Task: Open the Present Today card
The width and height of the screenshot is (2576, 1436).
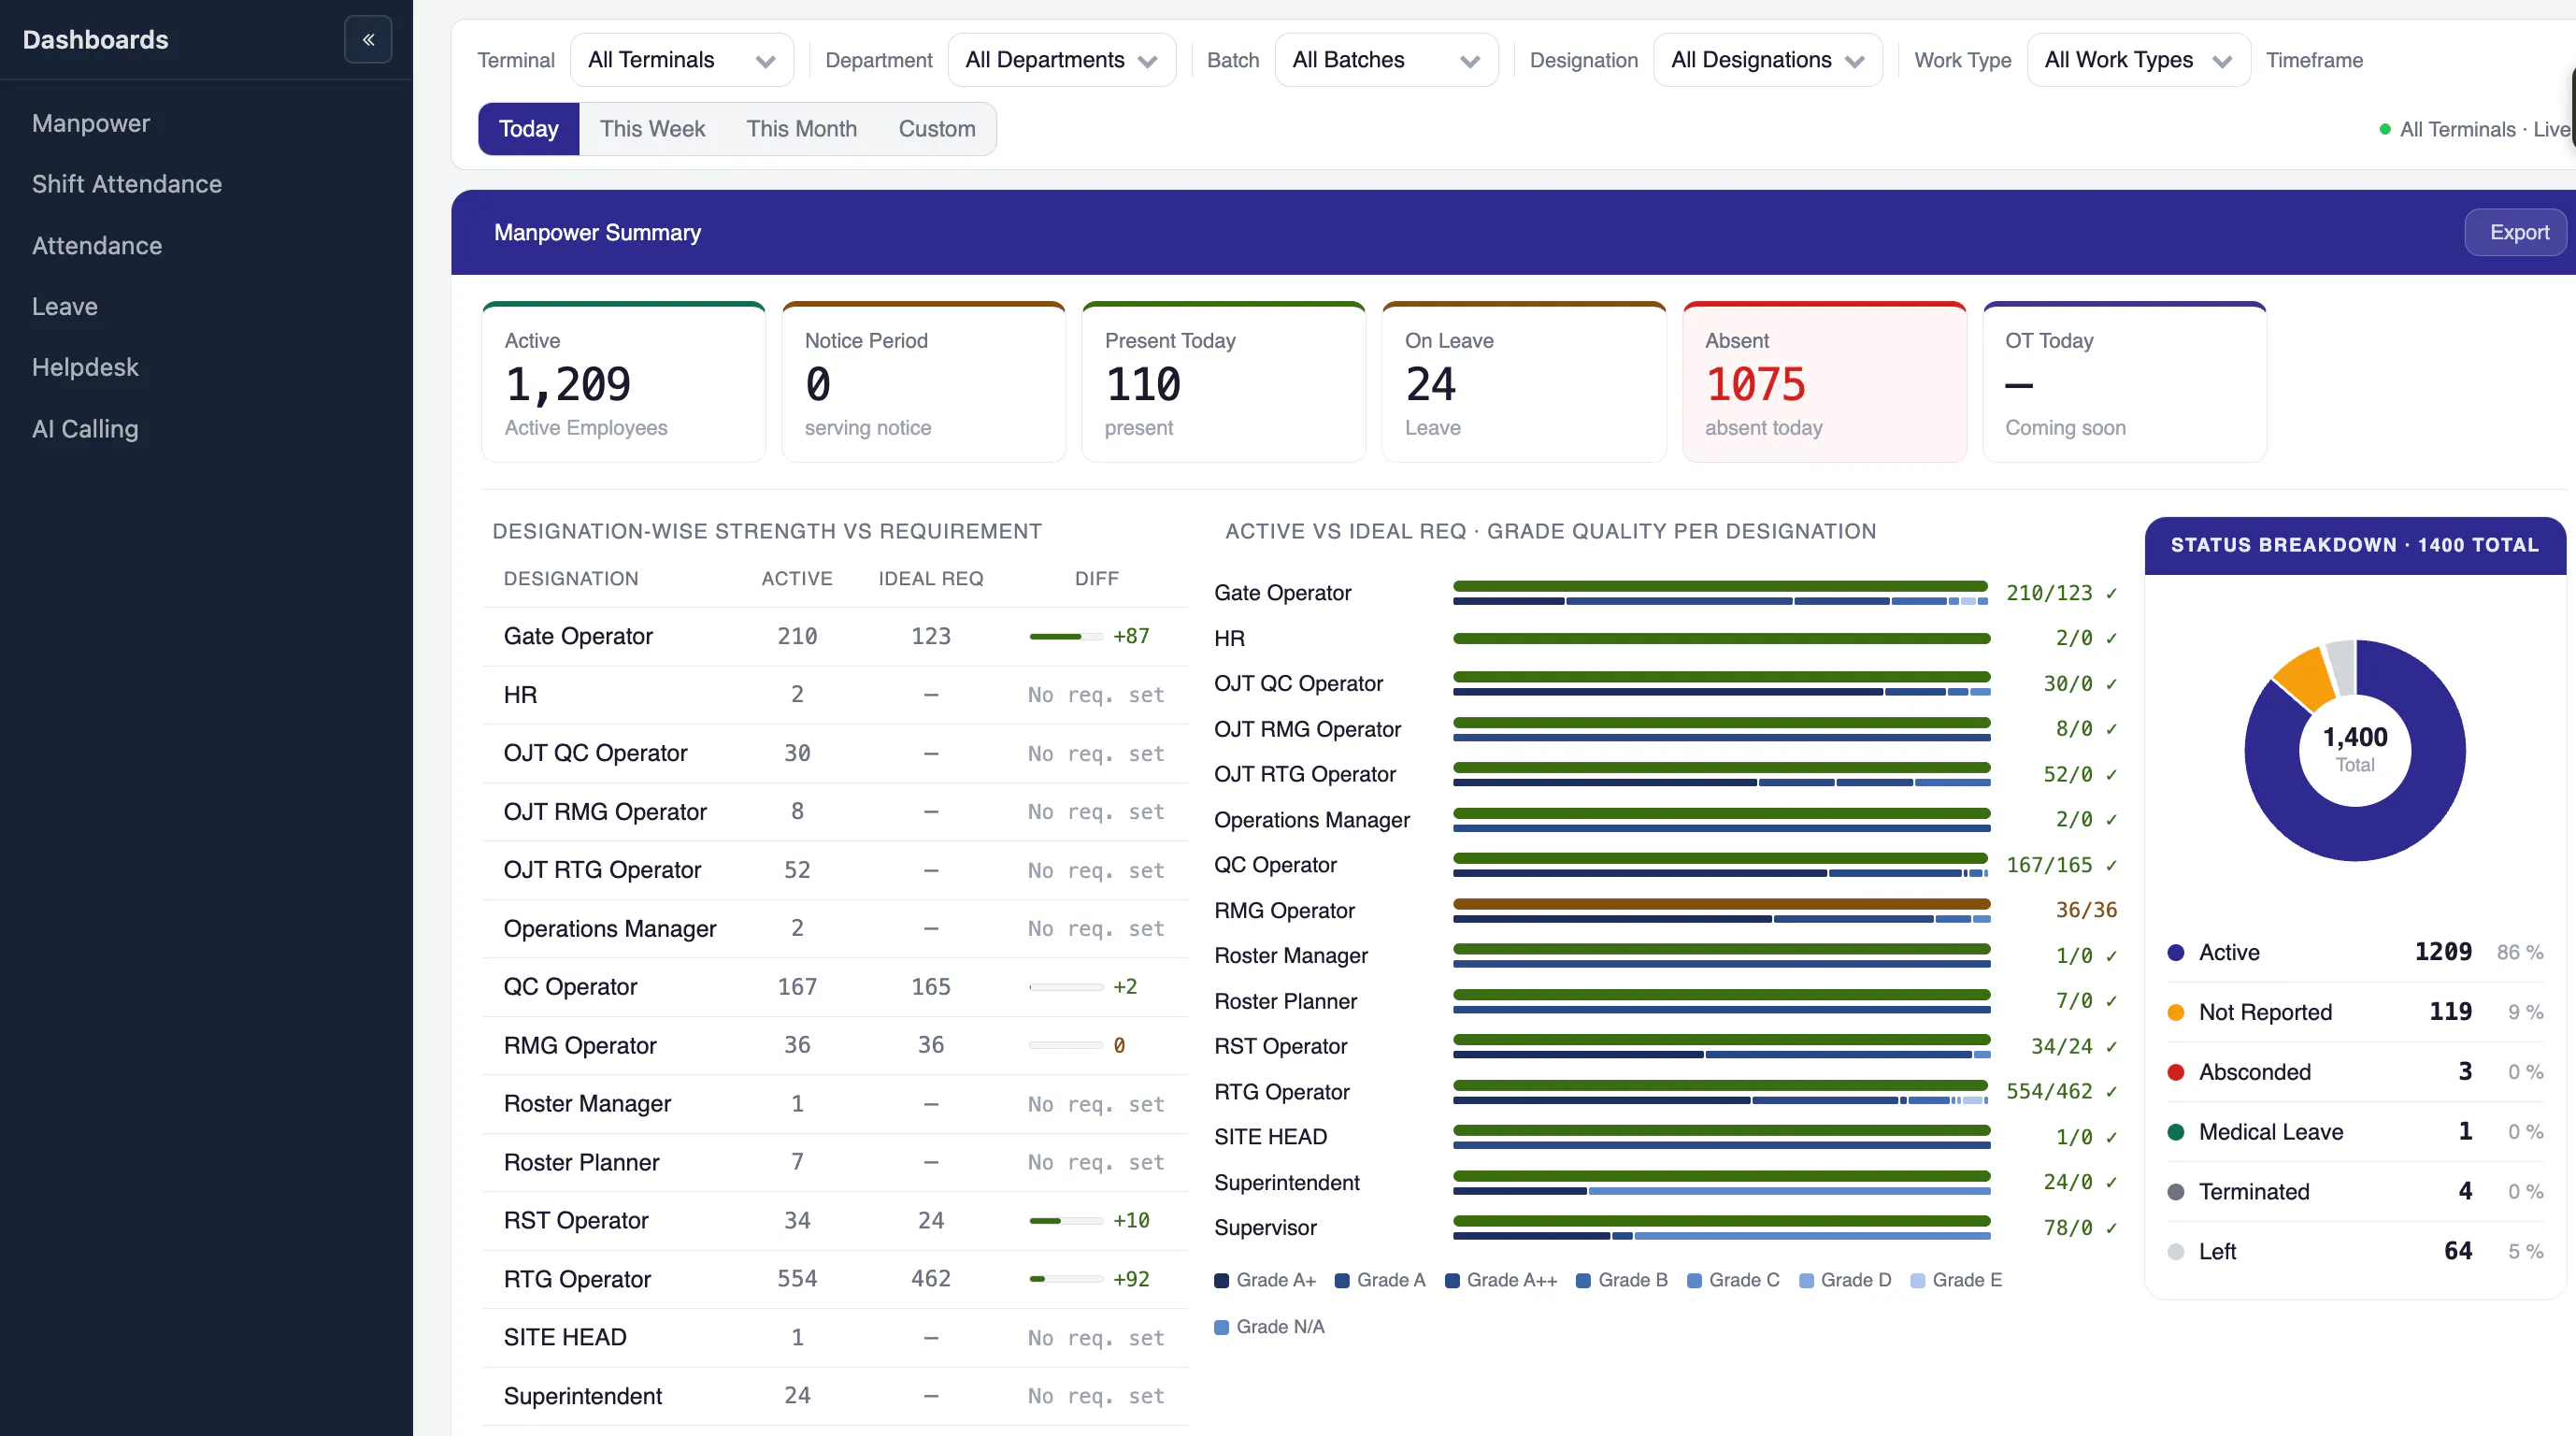Action: pyautogui.click(x=1224, y=382)
